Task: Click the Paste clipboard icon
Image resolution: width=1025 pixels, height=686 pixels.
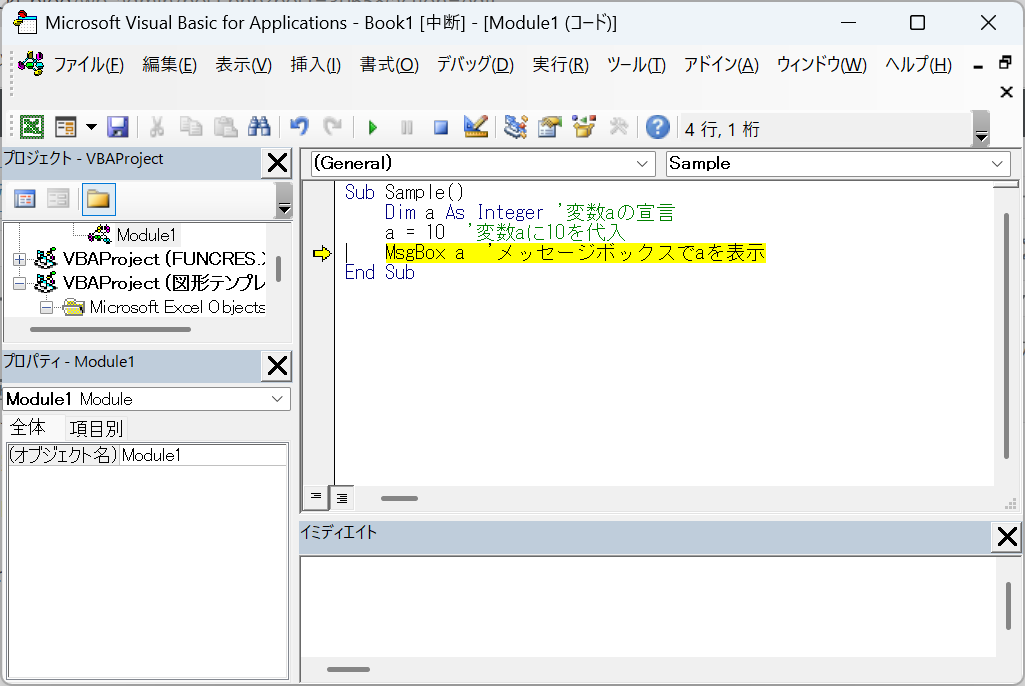Action: (x=226, y=127)
